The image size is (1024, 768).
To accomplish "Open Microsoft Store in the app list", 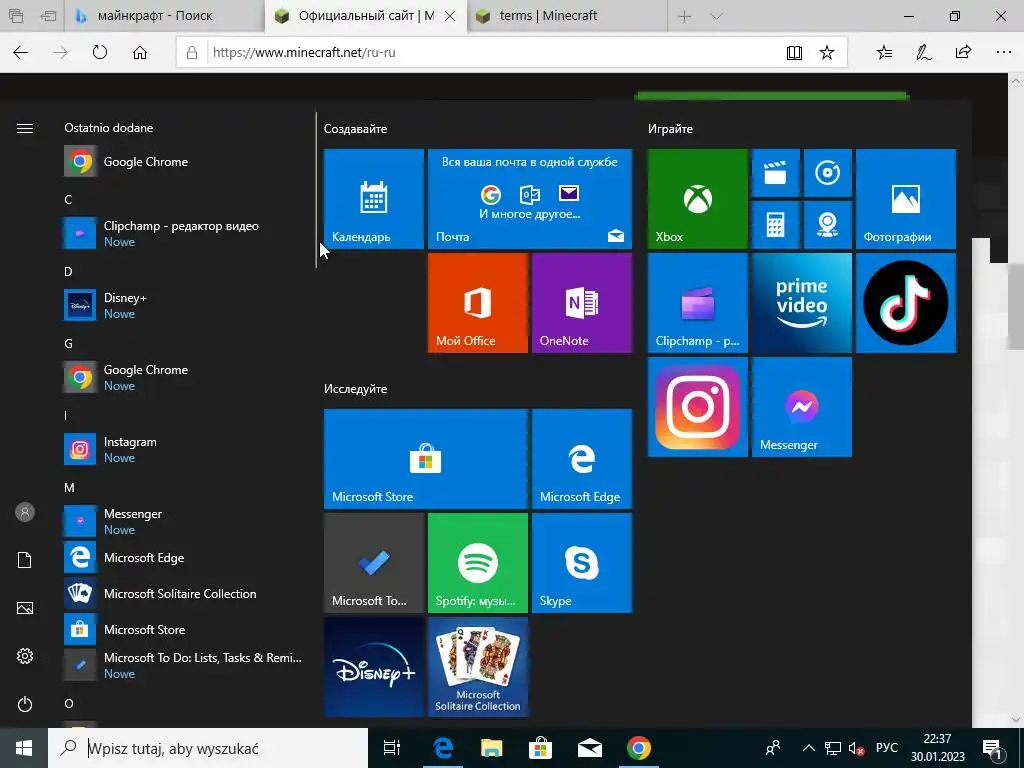I will point(185,630).
